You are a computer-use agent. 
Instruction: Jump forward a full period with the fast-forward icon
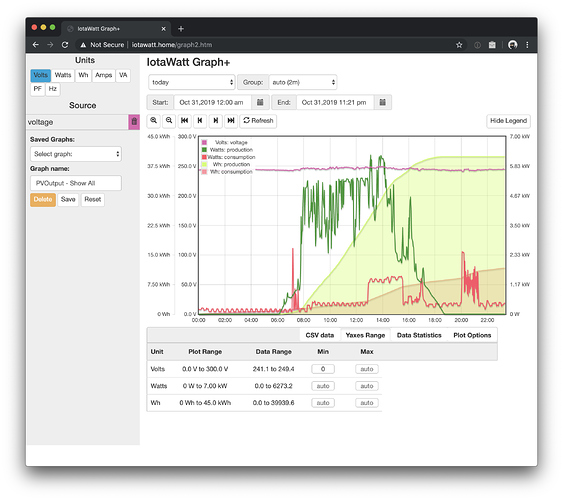231,121
